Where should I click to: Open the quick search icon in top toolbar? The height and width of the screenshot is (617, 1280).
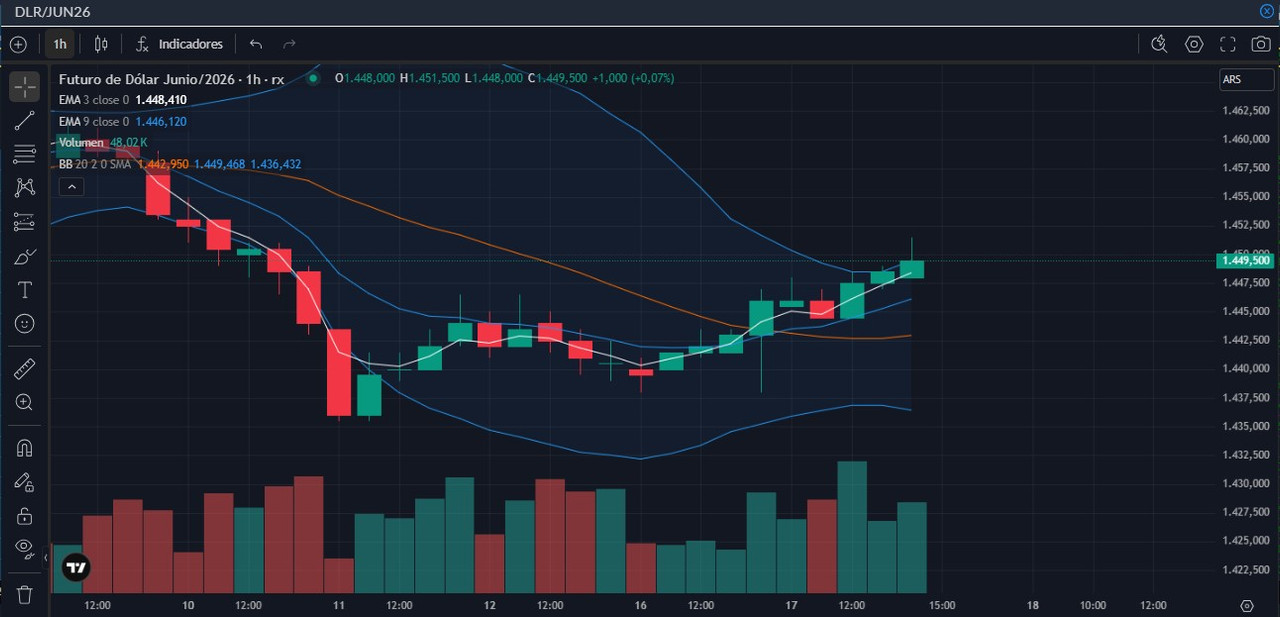click(1159, 44)
